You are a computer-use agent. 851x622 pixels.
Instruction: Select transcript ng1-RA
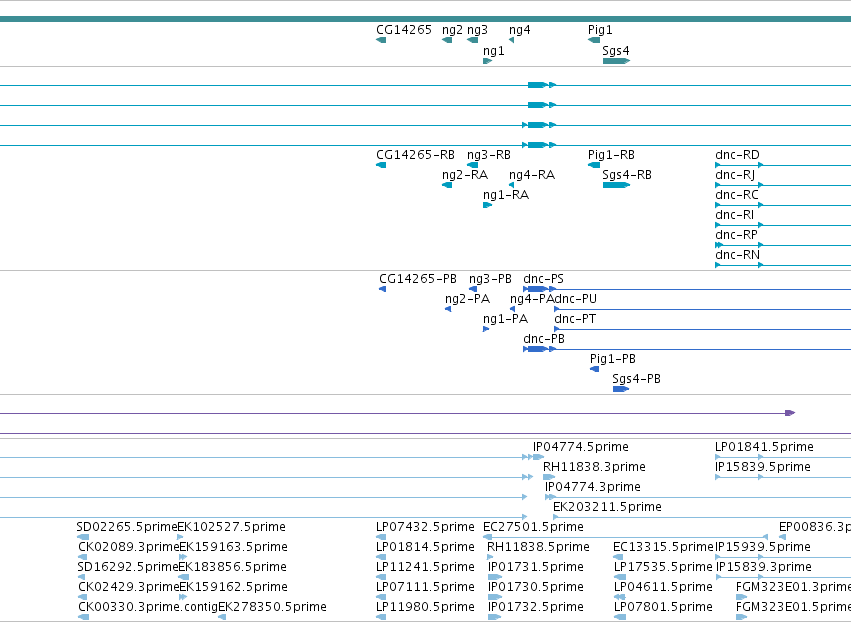[487, 205]
